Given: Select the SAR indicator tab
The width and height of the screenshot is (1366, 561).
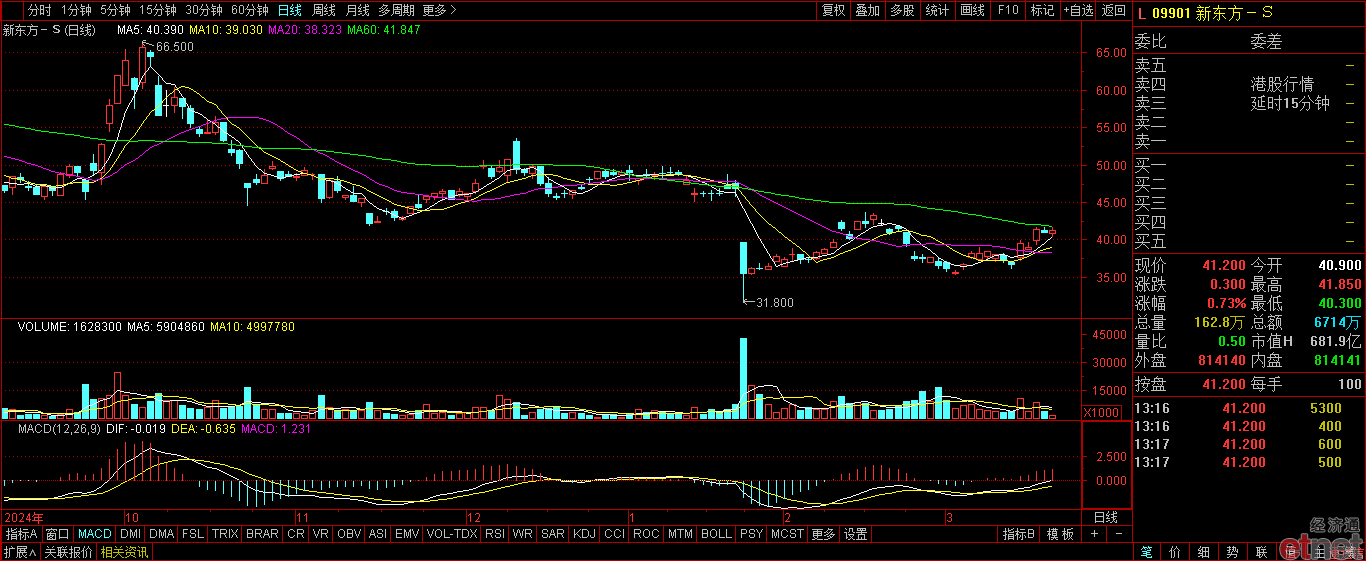Looking at the screenshot, I should tap(552, 534).
